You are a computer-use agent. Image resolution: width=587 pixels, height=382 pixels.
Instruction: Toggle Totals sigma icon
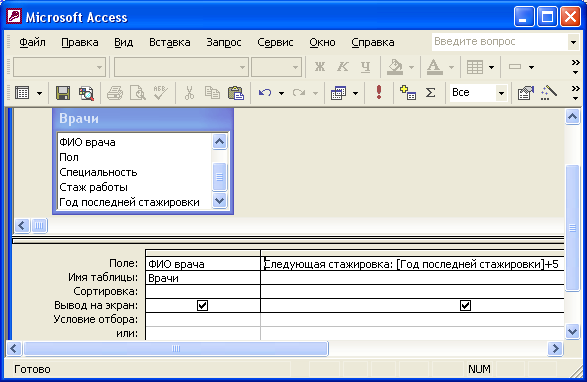(x=431, y=93)
